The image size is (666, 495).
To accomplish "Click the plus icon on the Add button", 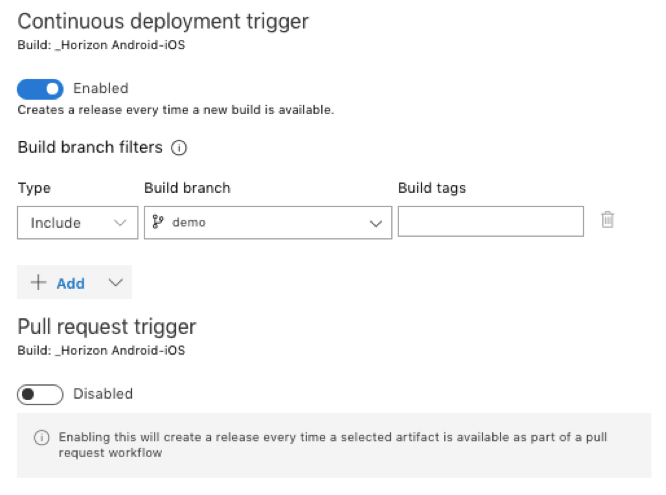I will pos(39,283).
